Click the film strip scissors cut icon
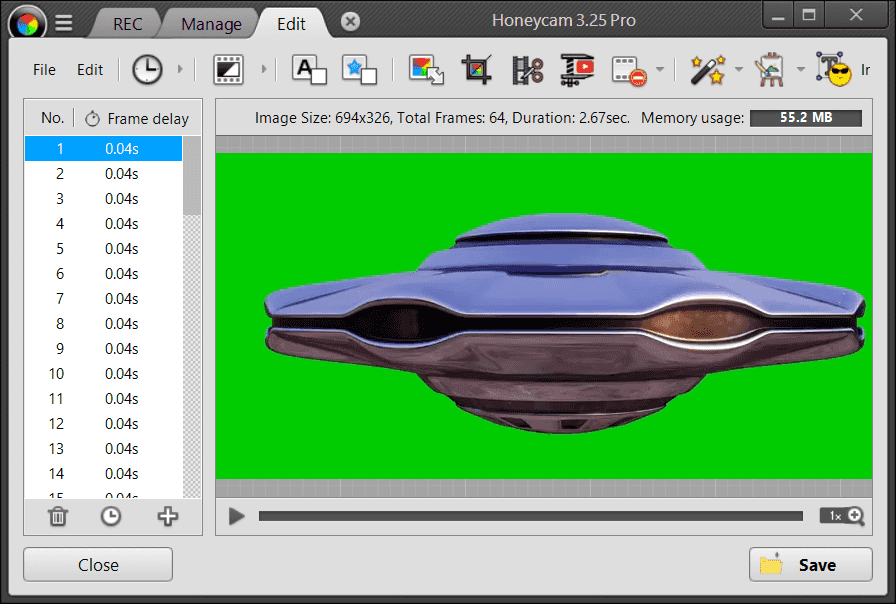 (x=527, y=69)
